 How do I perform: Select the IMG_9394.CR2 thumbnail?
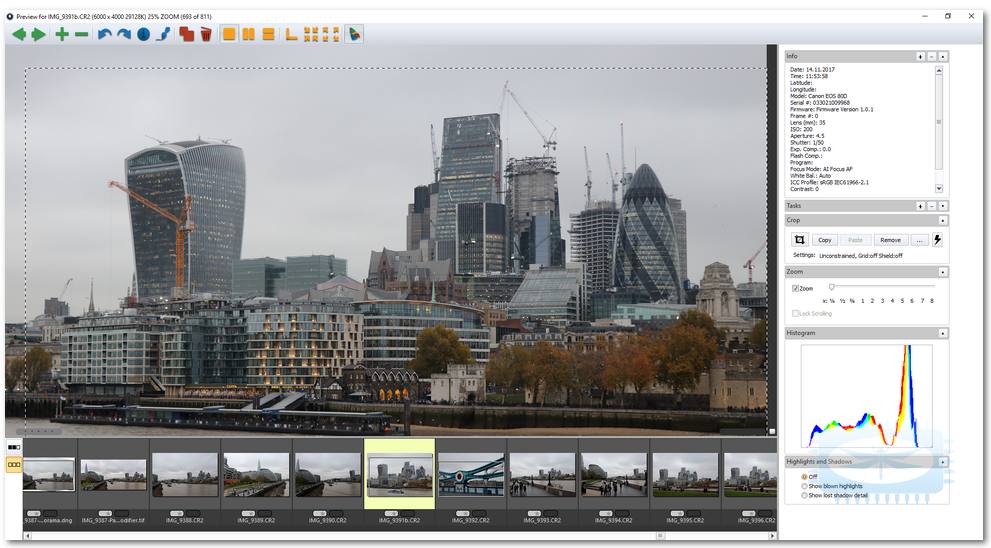[x=614, y=475]
